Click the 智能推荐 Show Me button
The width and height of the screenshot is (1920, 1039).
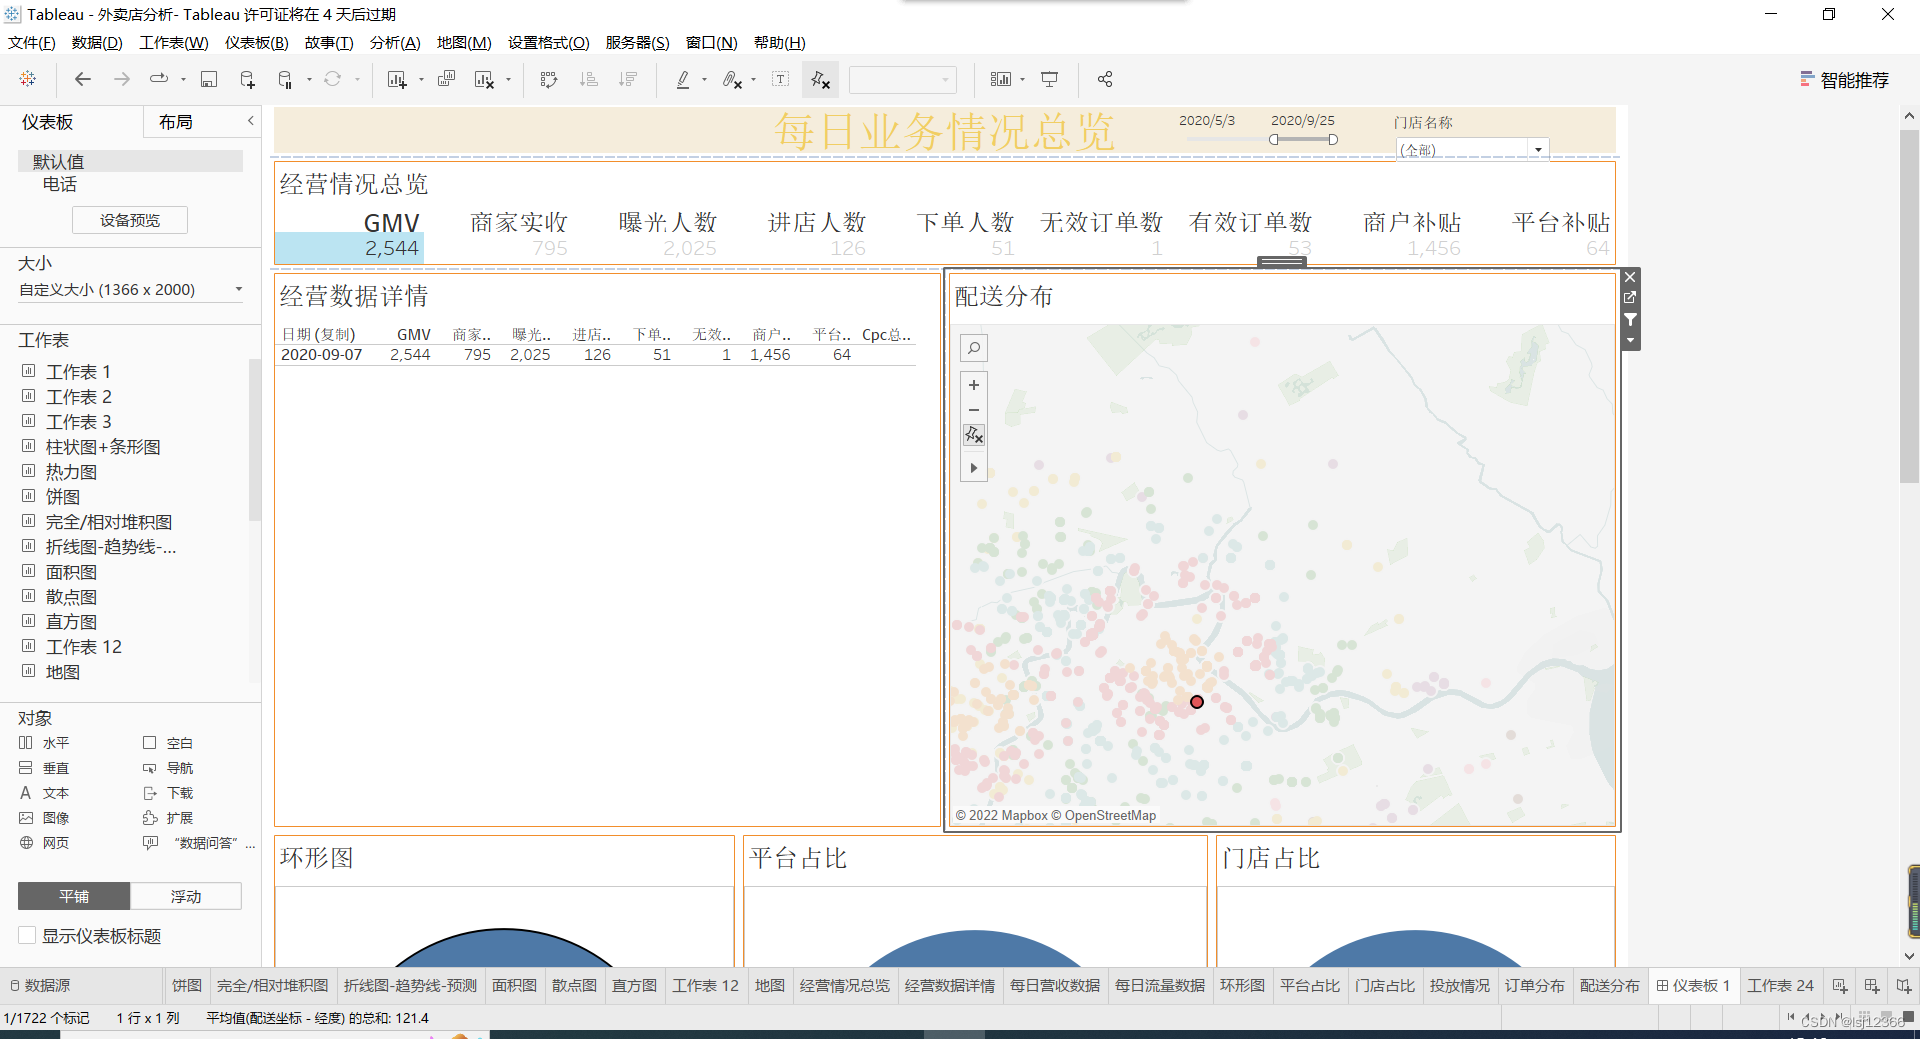pyautogui.click(x=1845, y=80)
